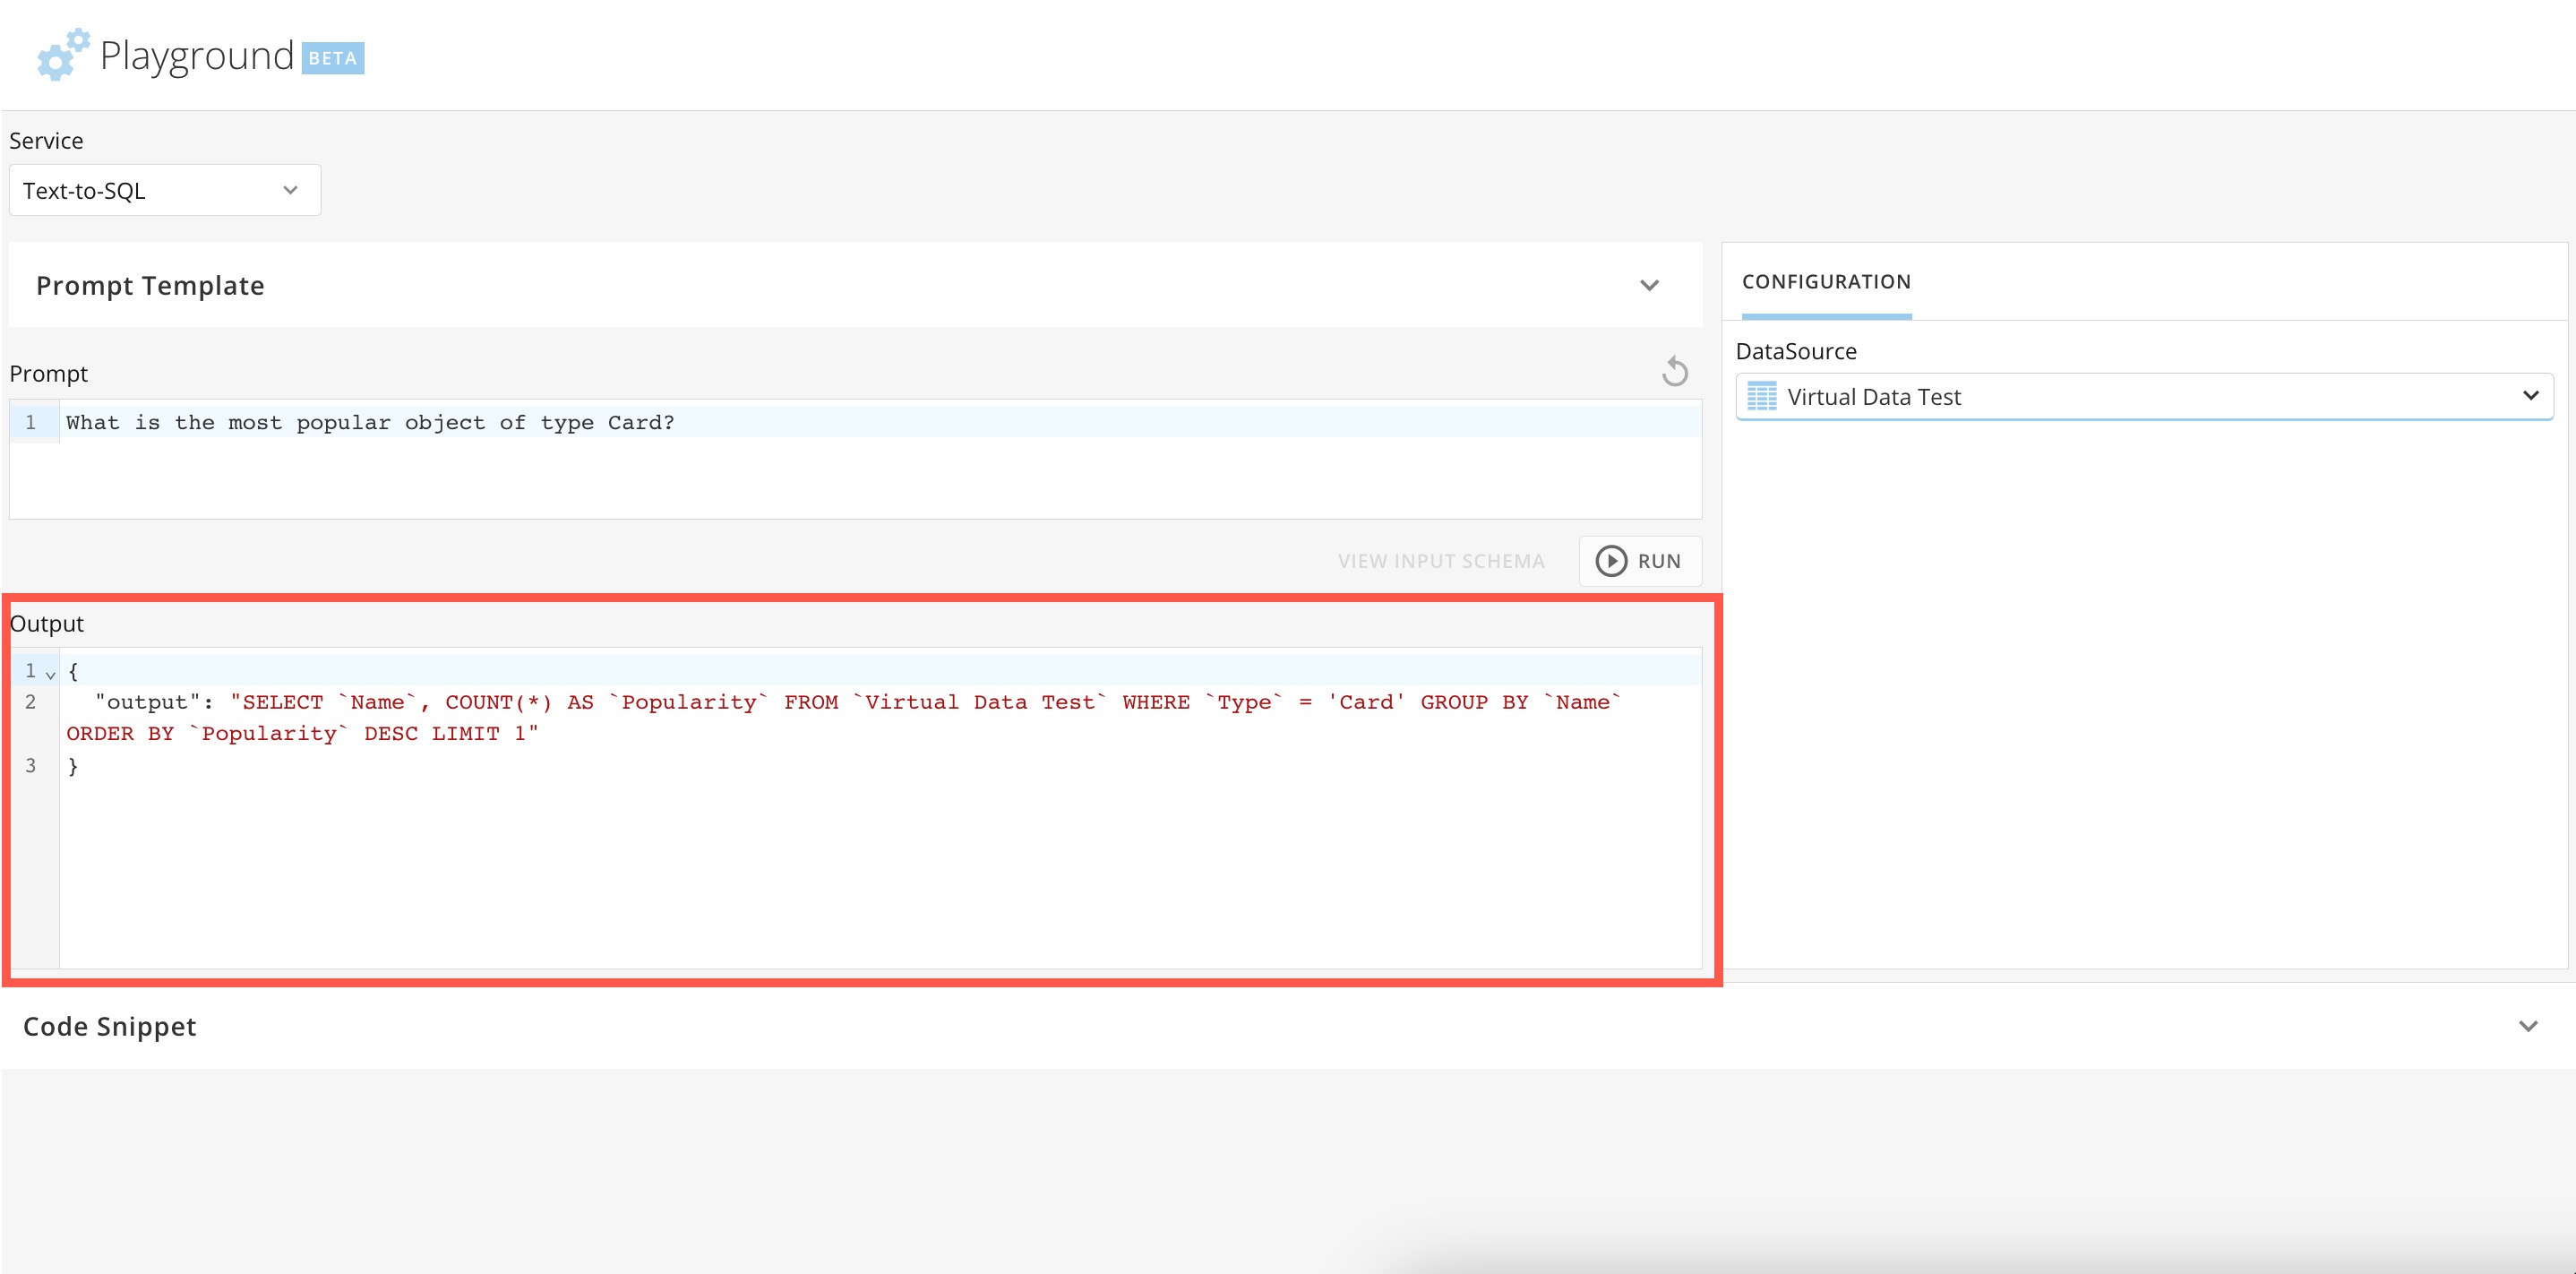Open VIEW INPUT SCHEMA

[x=1440, y=561]
